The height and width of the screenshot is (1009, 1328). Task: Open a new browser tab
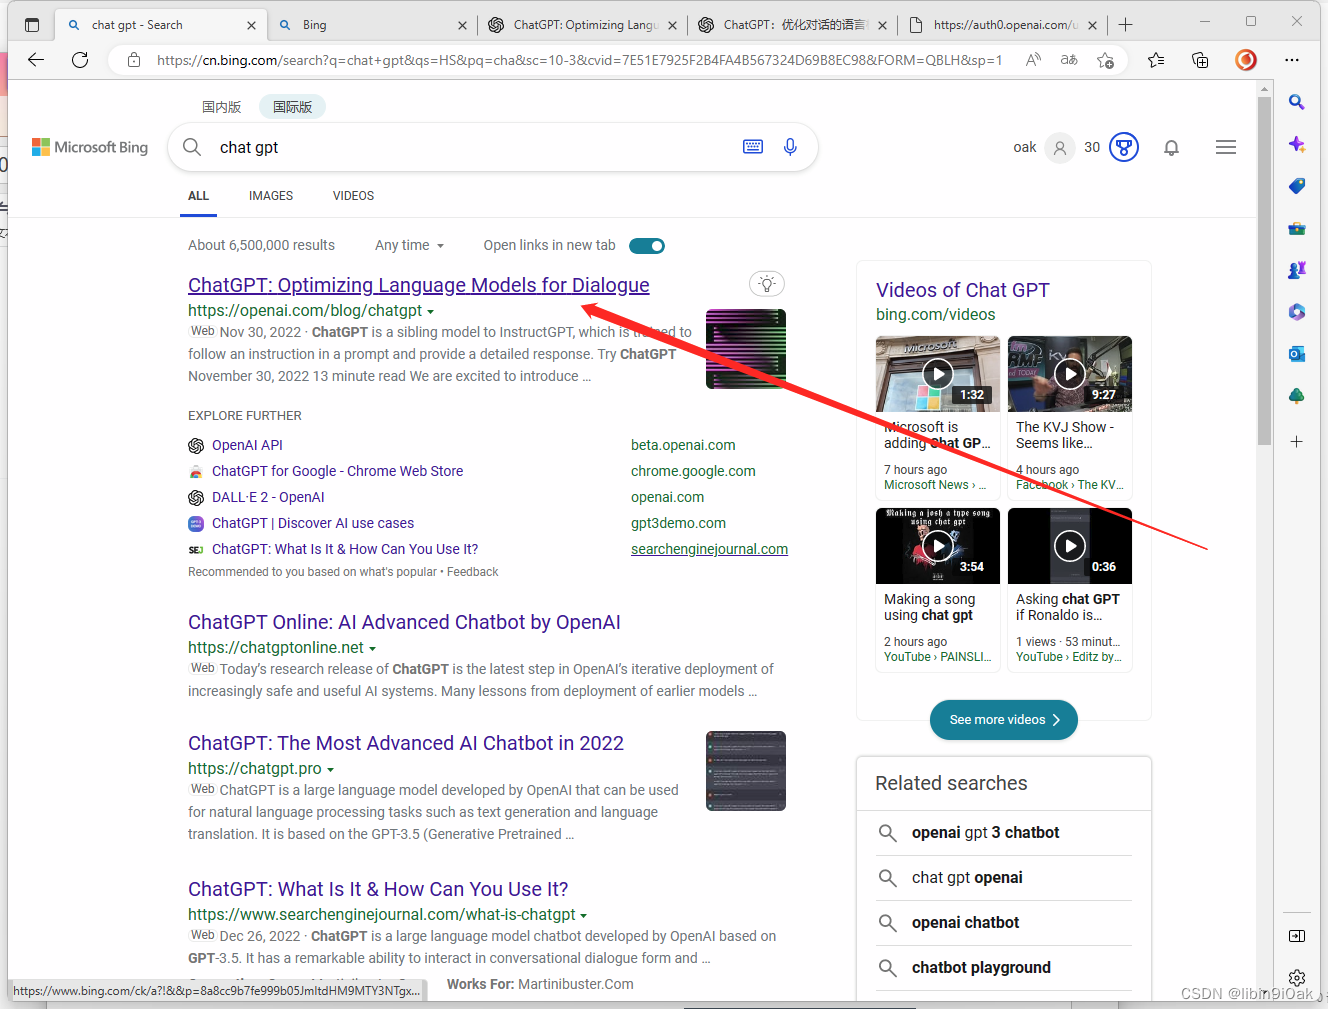click(x=1126, y=25)
